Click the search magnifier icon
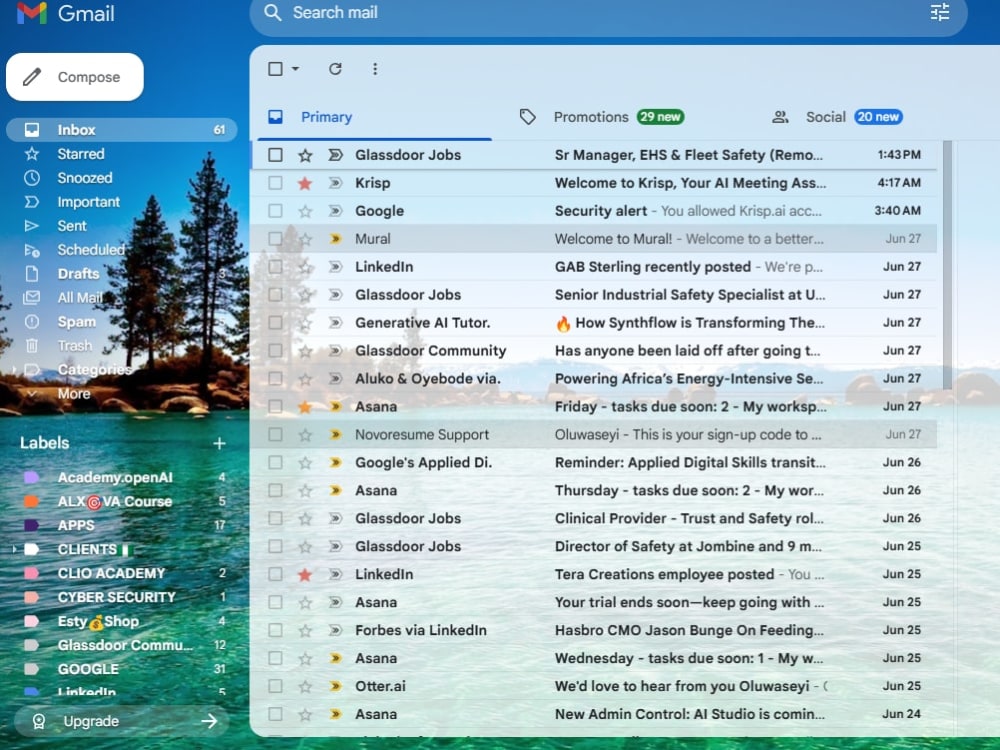 pyautogui.click(x=273, y=13)
